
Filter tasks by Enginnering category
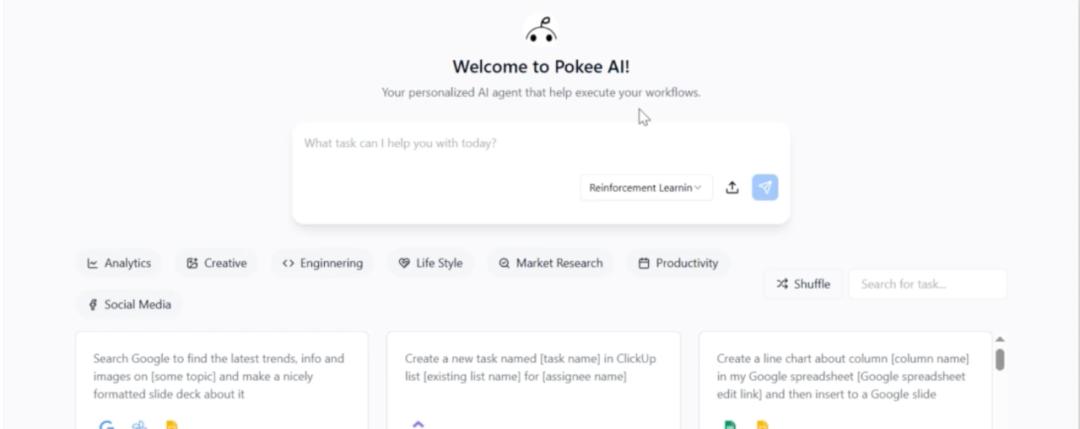point(322,263)
